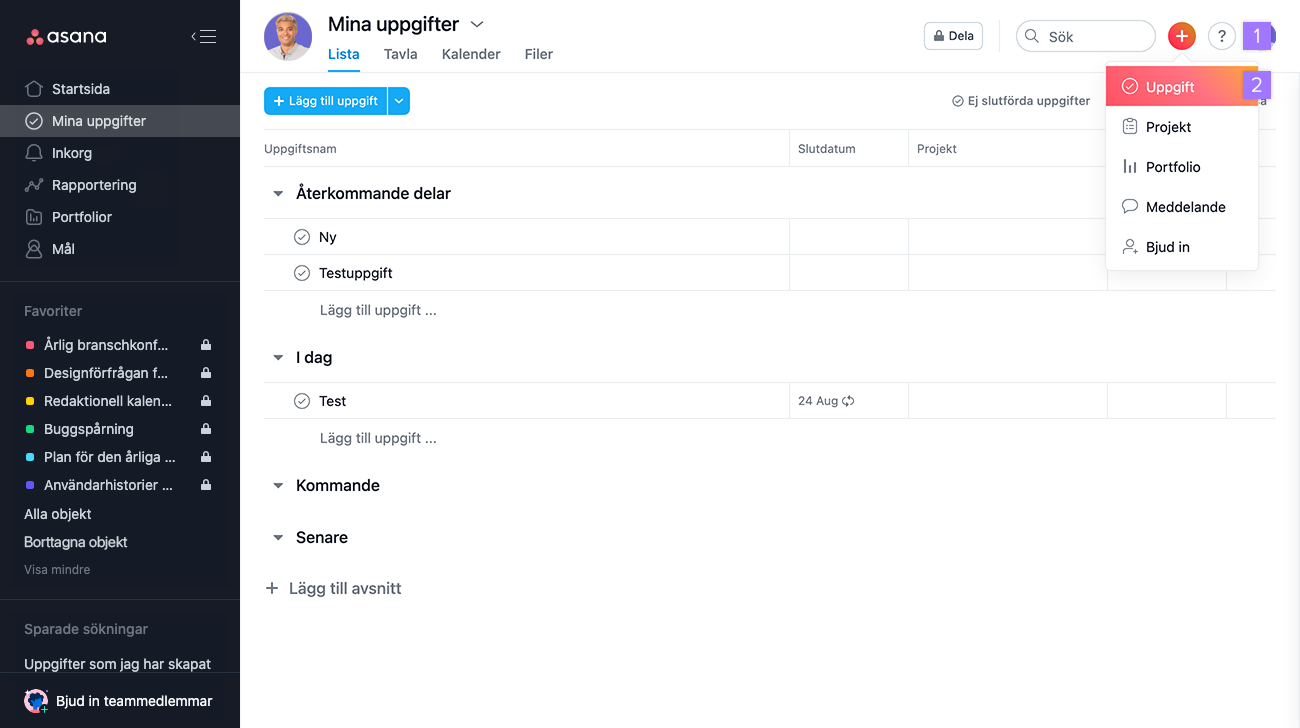This screenshot has height=728, width=1300.
Task: Click the Sök search field
Action: pyautogui.click(x=1086, y=36)
